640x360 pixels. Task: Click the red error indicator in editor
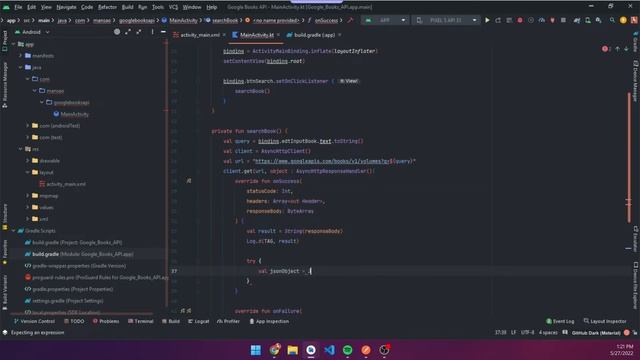(x=606, y=49)
